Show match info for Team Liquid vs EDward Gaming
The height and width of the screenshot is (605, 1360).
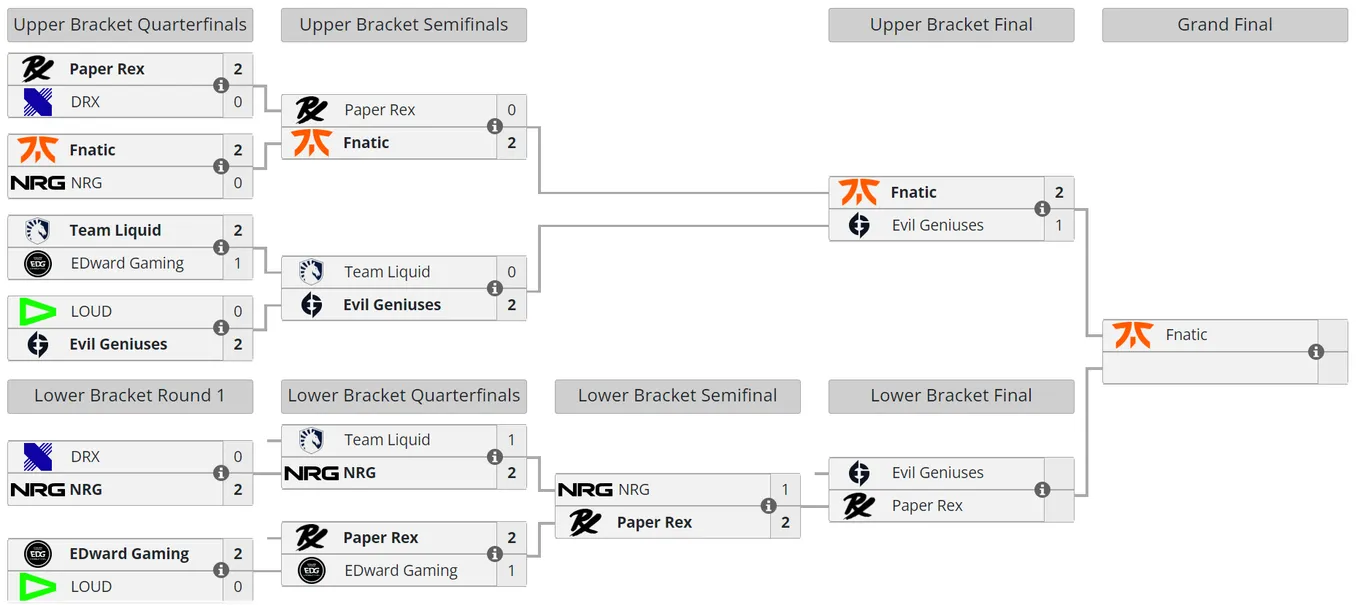coord(221,247)
